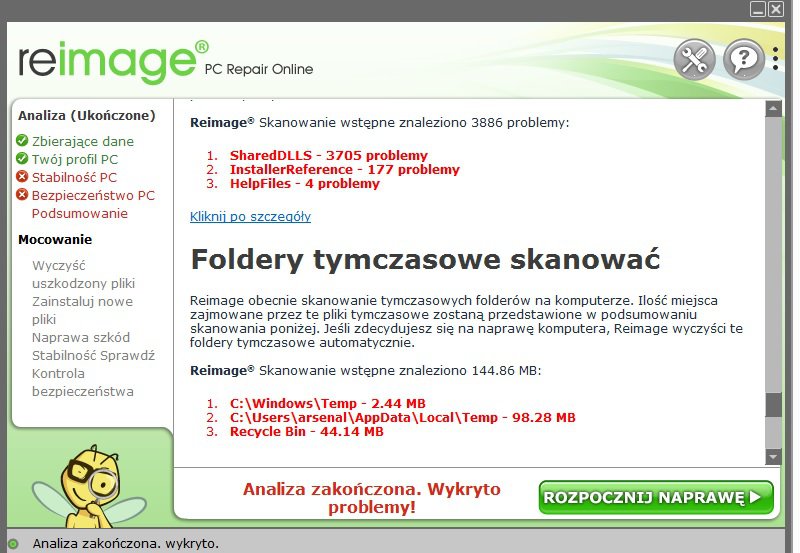Click green check icon beside Twój profil PC

[x=22, y=158]
